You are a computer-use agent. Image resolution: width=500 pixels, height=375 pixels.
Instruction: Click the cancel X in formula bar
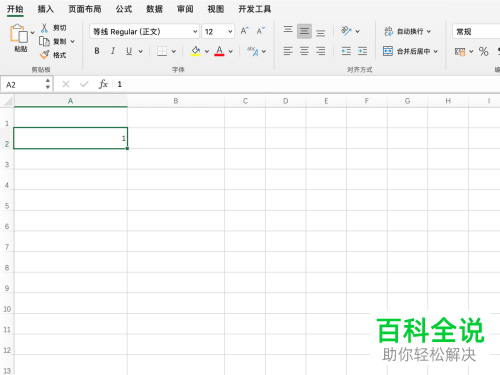(66, 84)
